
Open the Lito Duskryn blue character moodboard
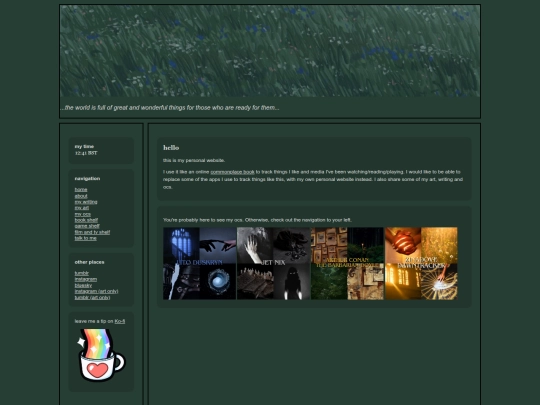coord(200,263)
